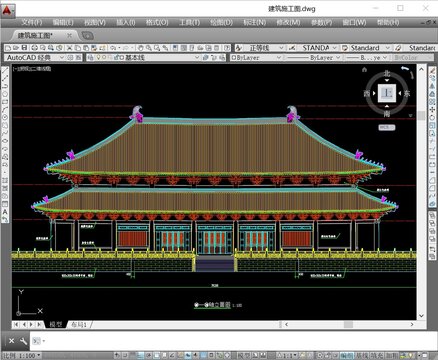Open the 格式(O) menu
The width and height of the screenshot is (438, 360).
pyautogui.click(x=157, y=23)
